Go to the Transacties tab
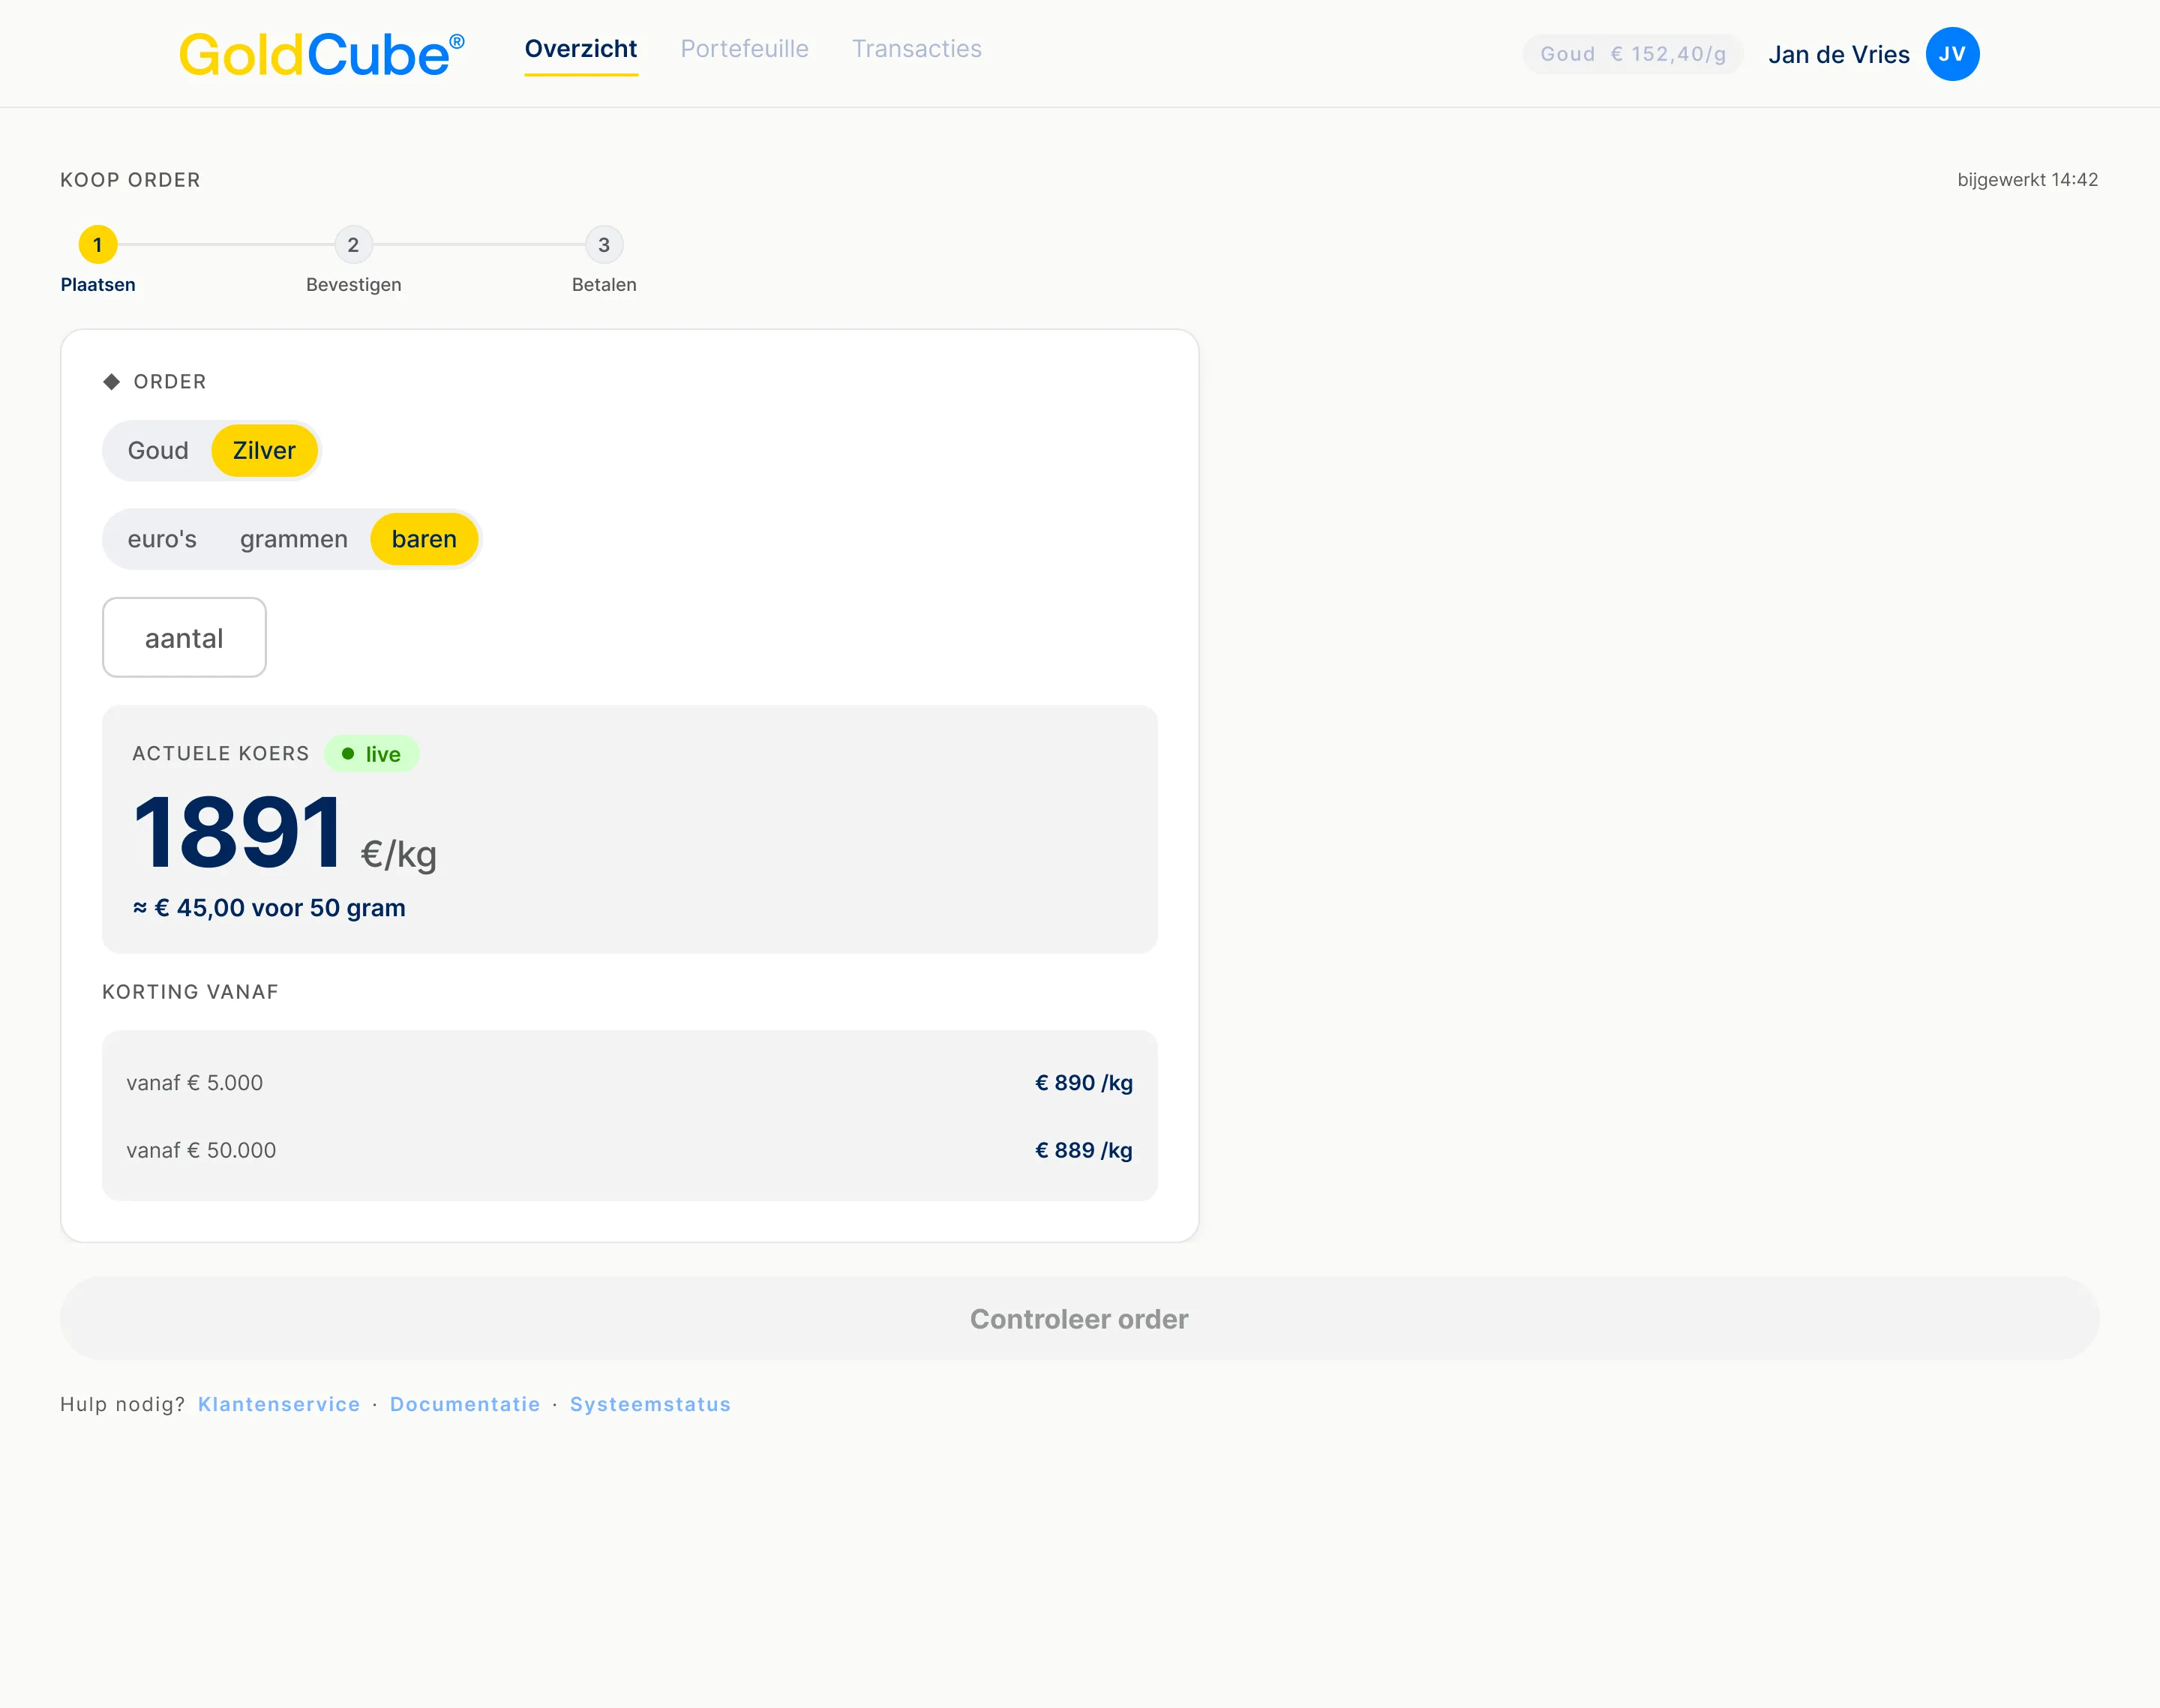This screenshot has height=1708, width=2160. click(x=917, y=49)
